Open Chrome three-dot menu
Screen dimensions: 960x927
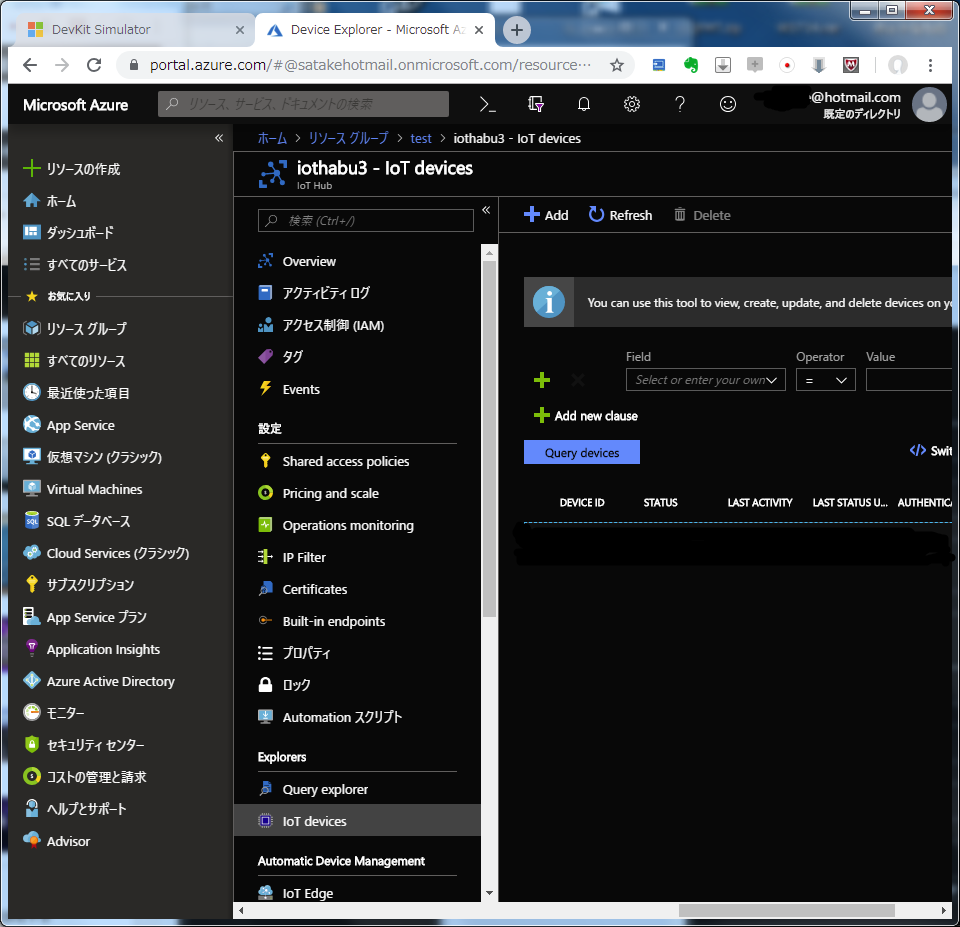[930, 65]
